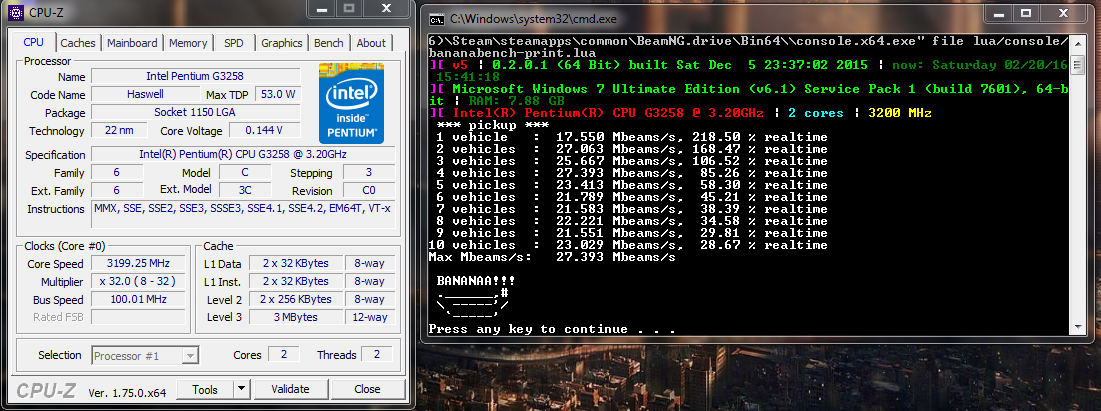The width and height of the screenshot is (1101, 411).
Task: Click 'Press any key to continue' text
Action: click(x=552, y=329)
